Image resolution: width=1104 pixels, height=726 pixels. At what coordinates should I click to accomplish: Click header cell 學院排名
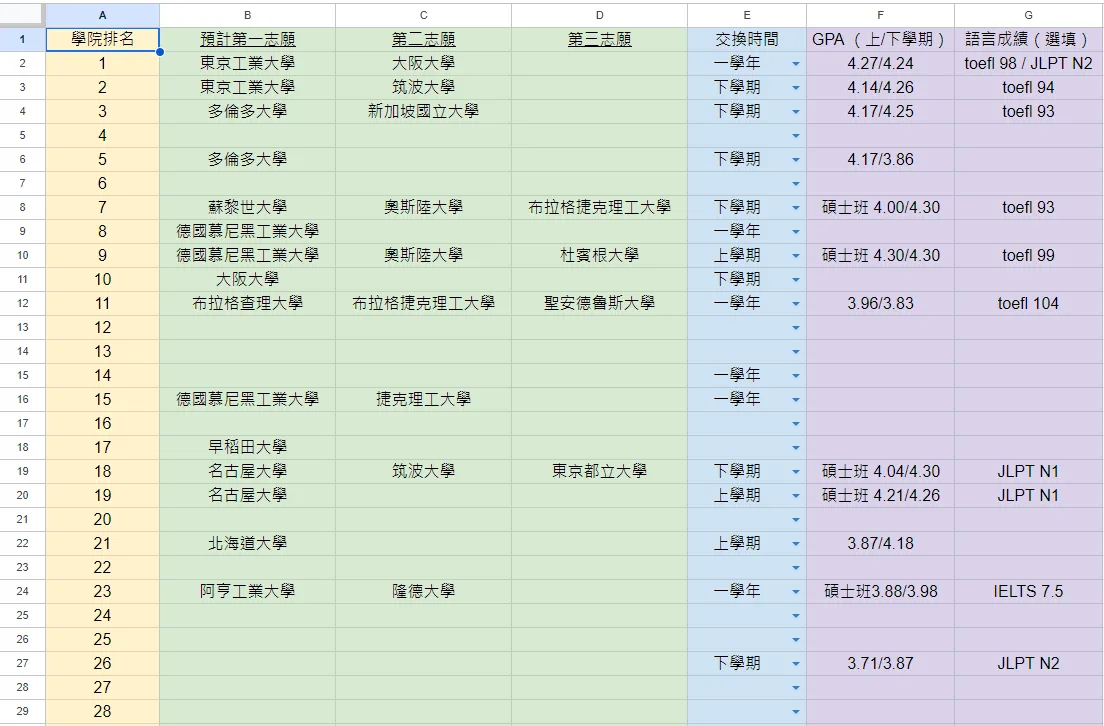click(x=103, y=39)
